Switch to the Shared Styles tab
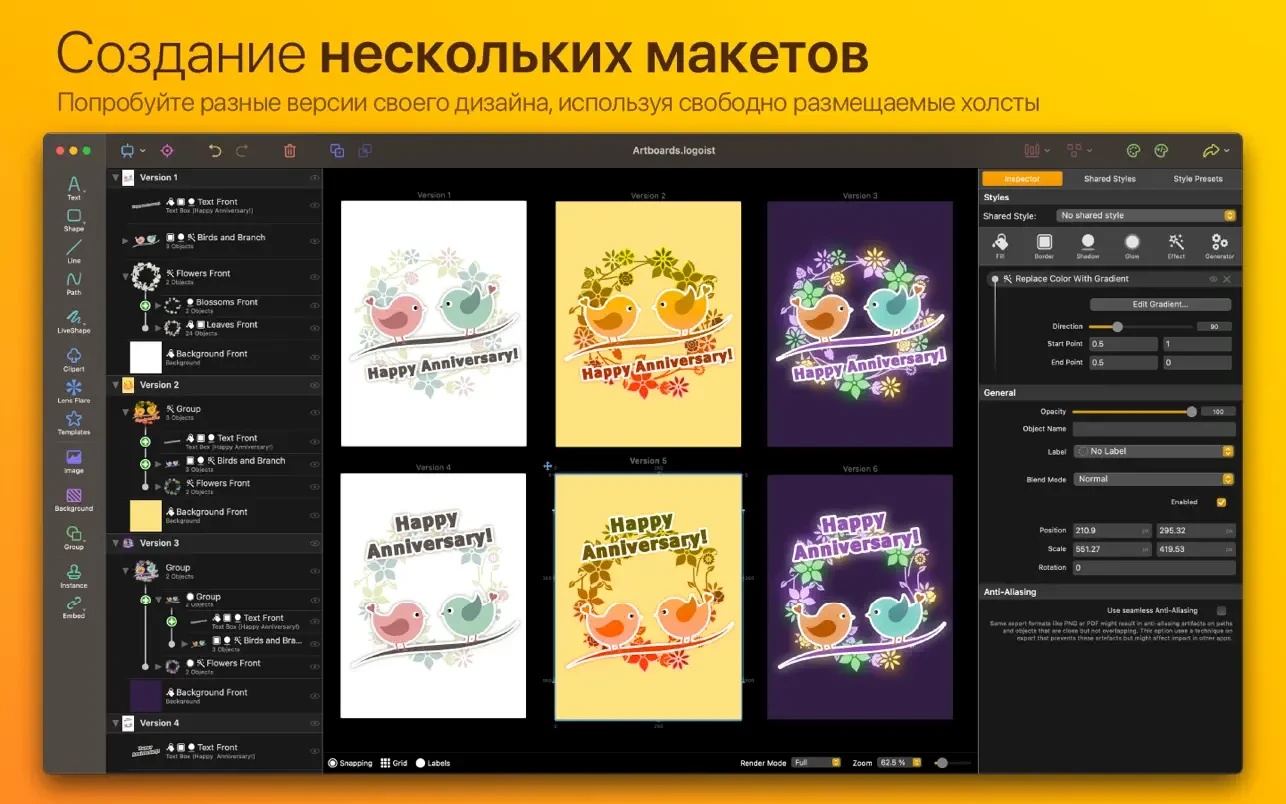The image size is (1286, 804). tap(1109, 179)
